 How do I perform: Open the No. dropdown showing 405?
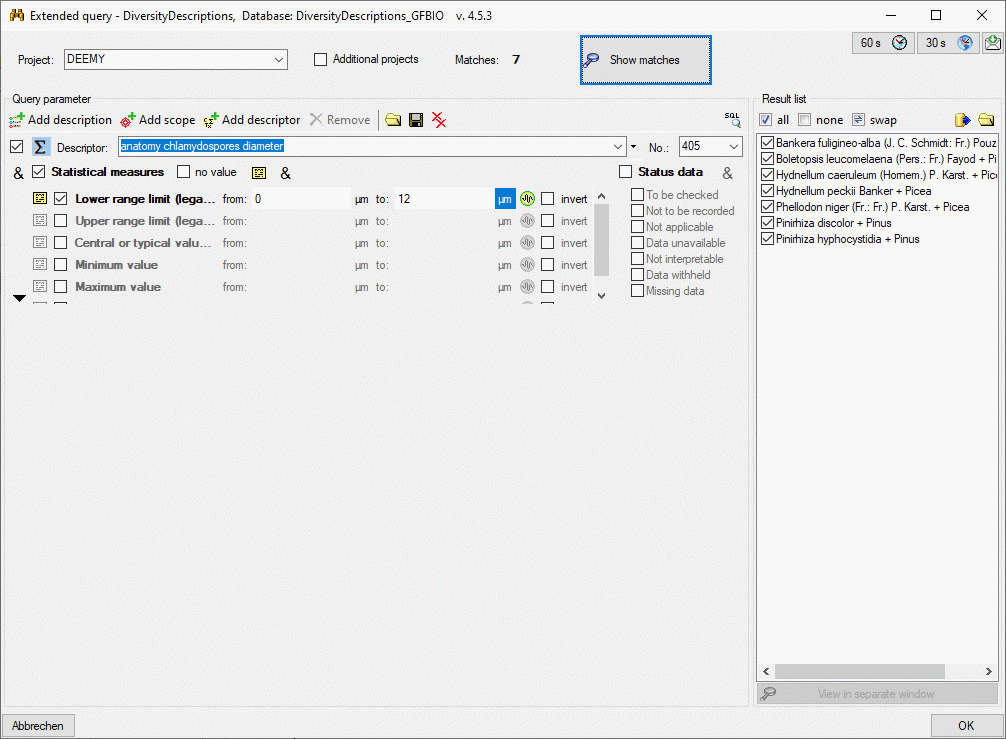tap(734, 147)
